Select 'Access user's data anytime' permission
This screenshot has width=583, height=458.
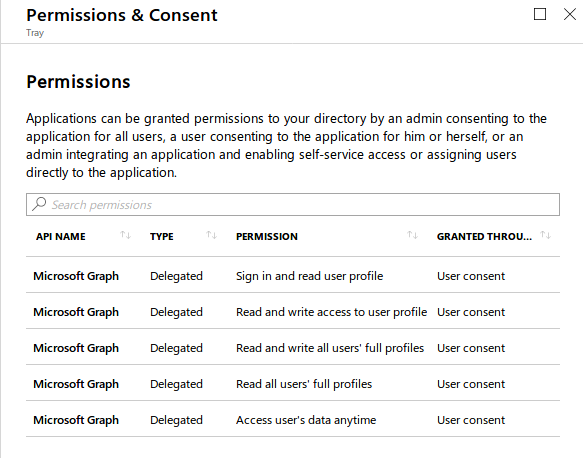(x=306, y=420)
